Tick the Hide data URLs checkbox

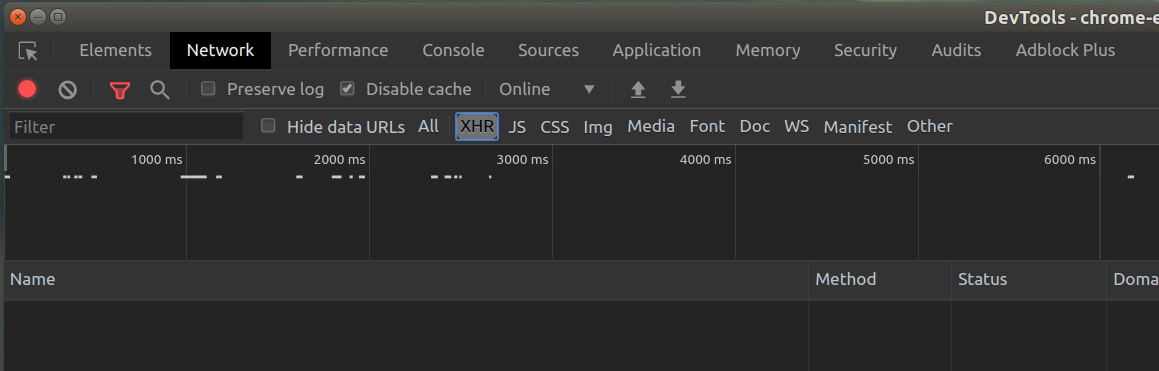point(268,126)
